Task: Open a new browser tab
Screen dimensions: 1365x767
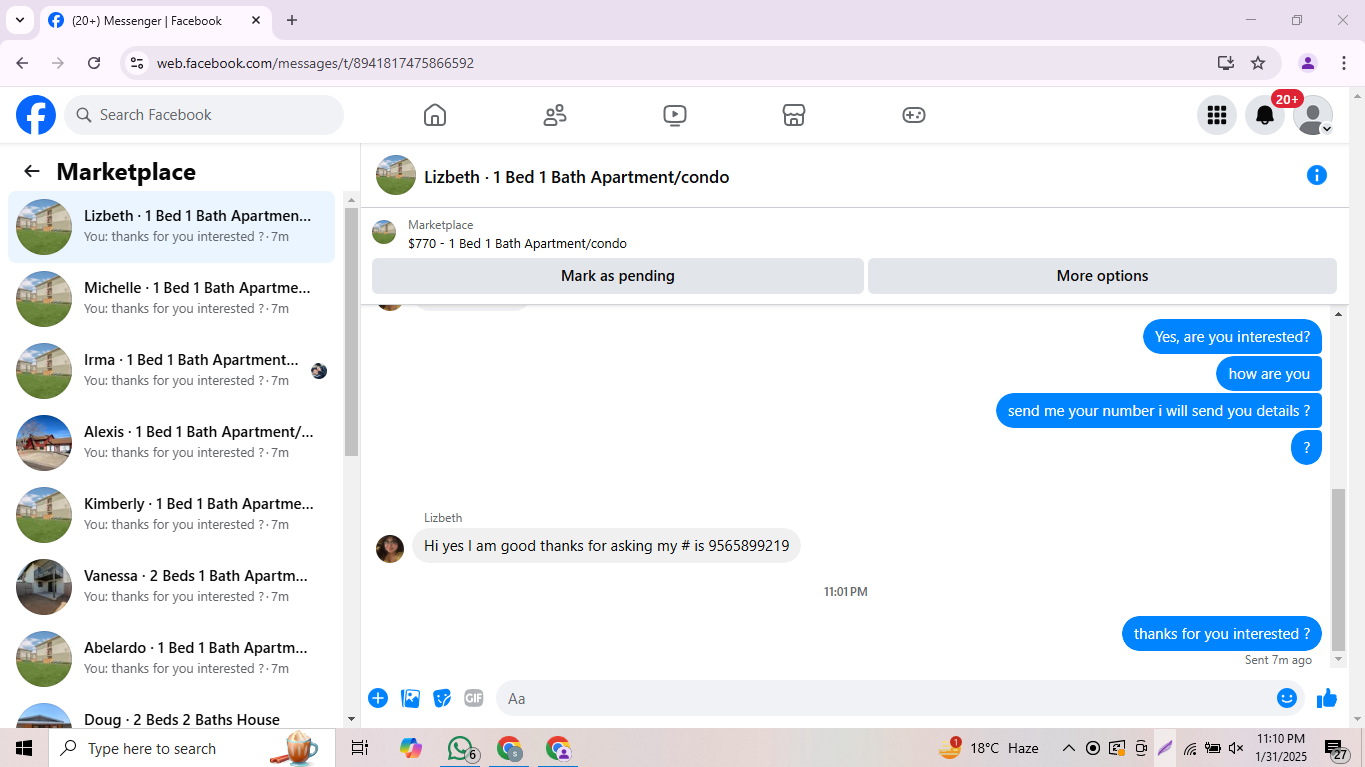Action: click(292, 20)
